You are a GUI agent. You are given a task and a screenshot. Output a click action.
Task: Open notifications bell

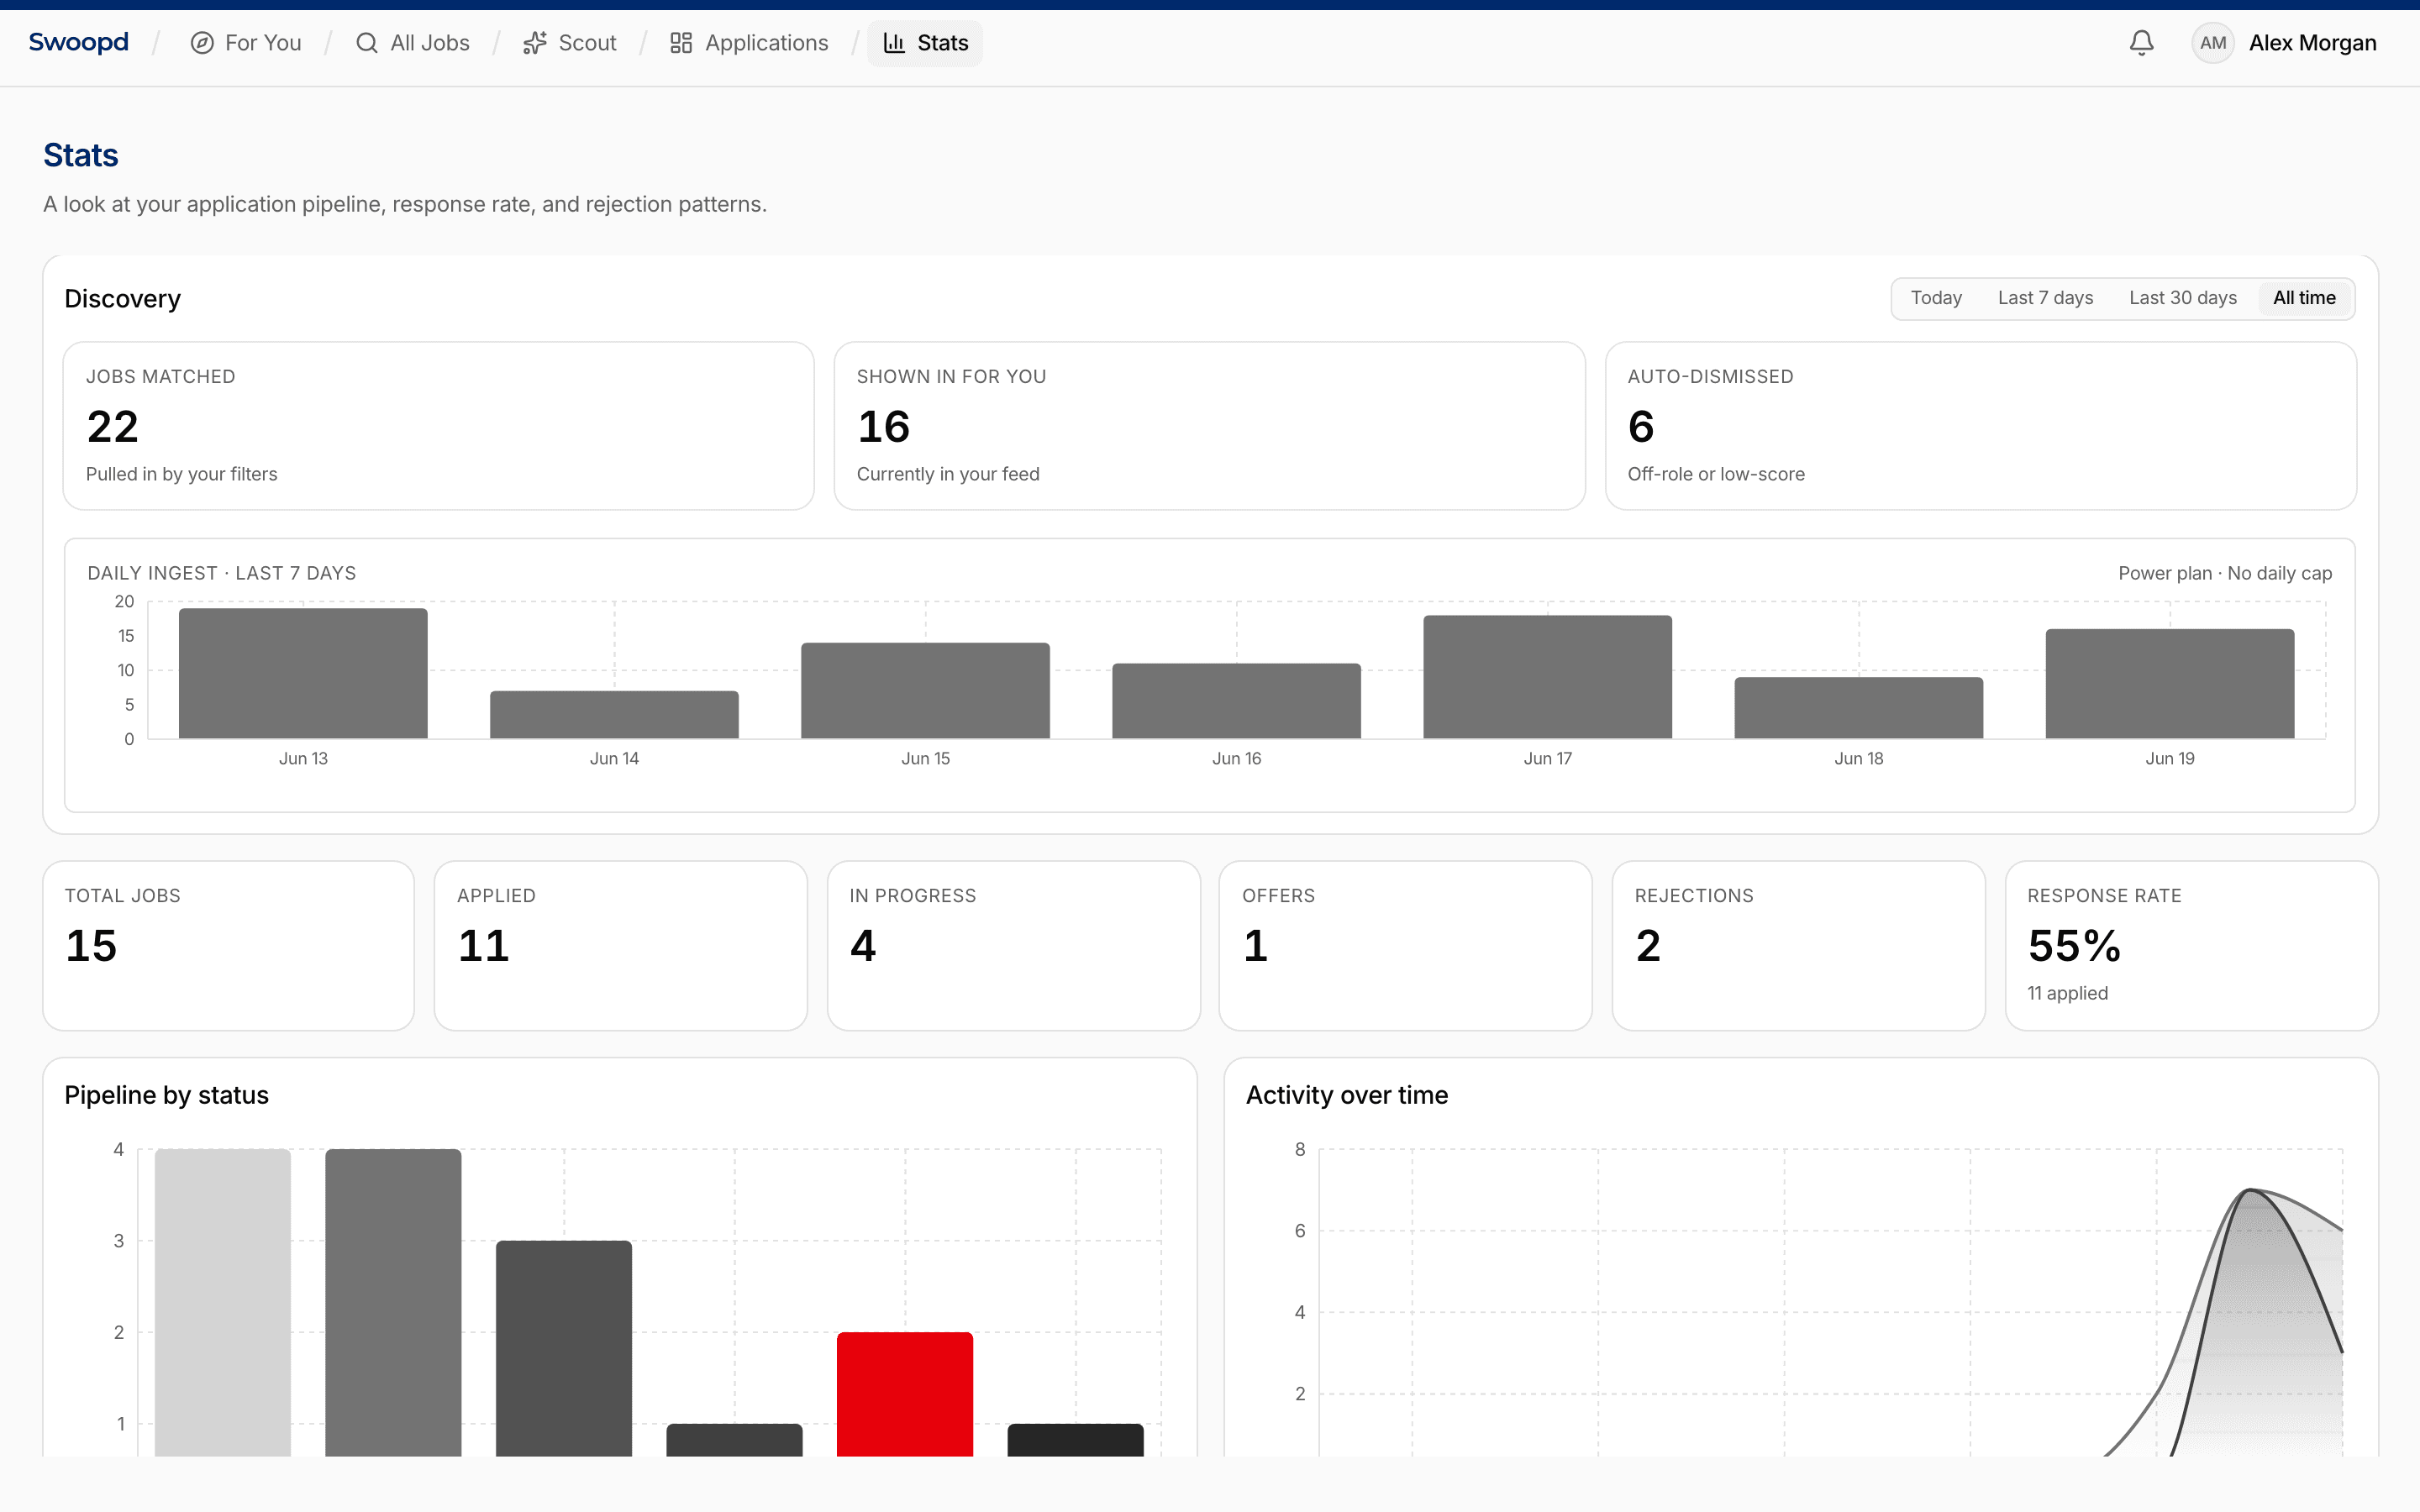click(2141, 43)
